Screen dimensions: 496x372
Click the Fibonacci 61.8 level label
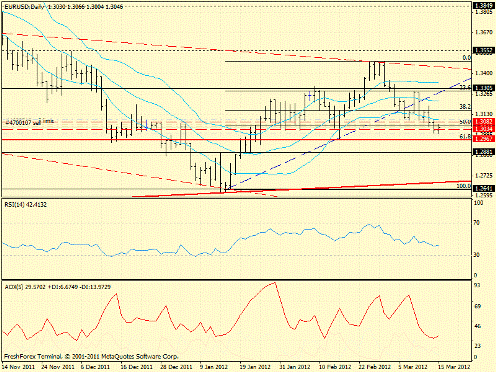[x=465, y=136]
